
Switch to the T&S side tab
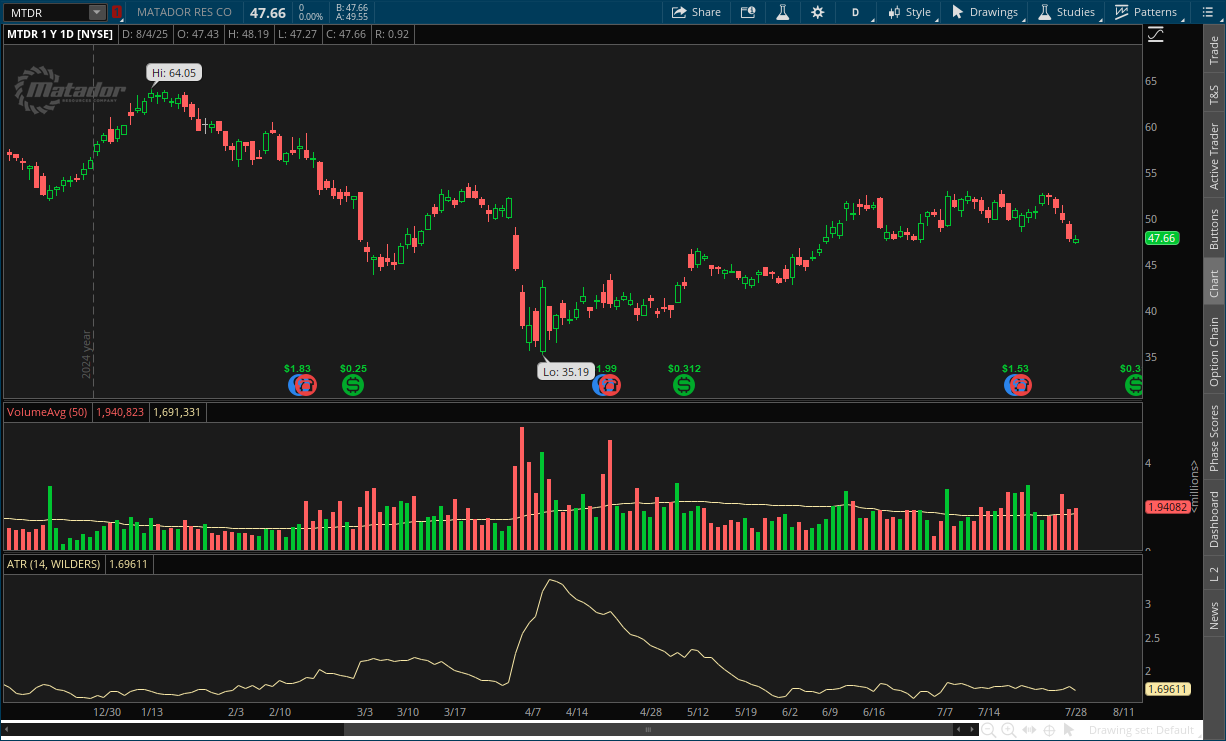1214,96
